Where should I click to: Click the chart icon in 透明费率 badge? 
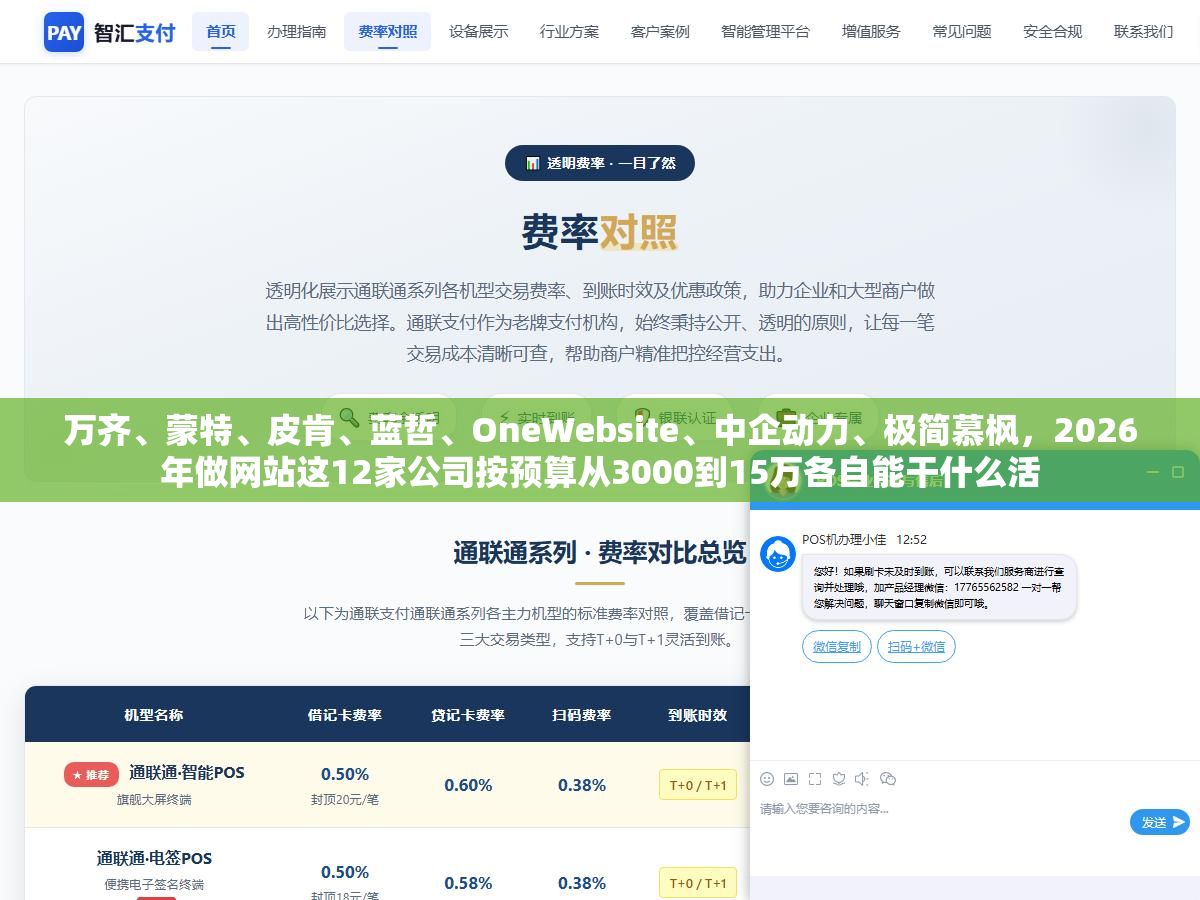click(533, 163)
